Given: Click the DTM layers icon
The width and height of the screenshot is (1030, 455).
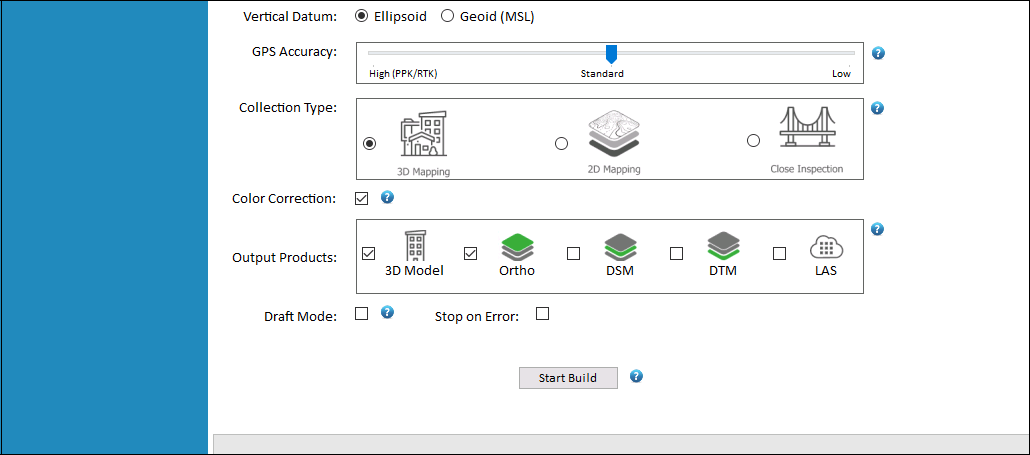Looking at the screenshot, I should click(723, 246).
